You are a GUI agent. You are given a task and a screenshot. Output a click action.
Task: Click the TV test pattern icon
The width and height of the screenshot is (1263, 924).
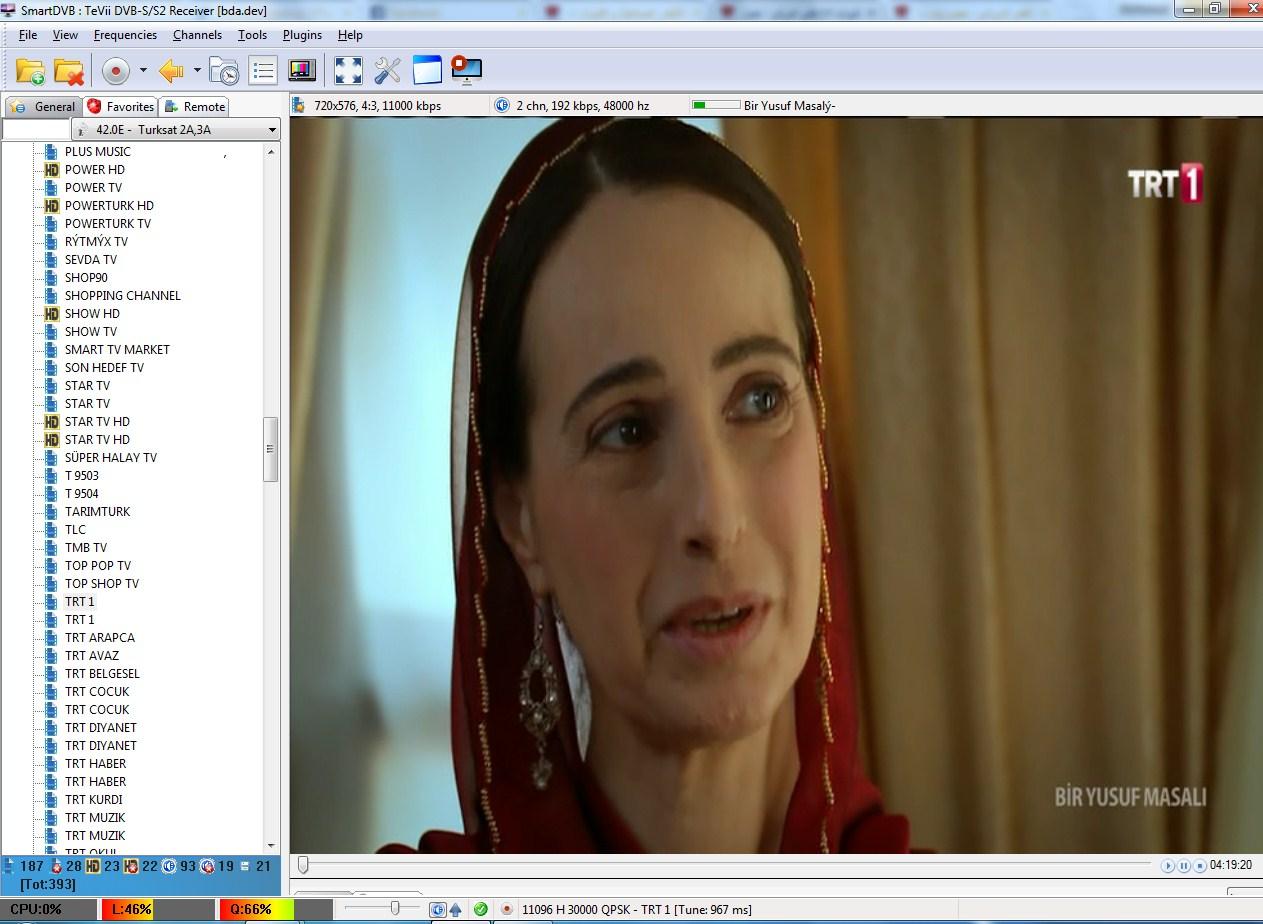pos(302,71)
